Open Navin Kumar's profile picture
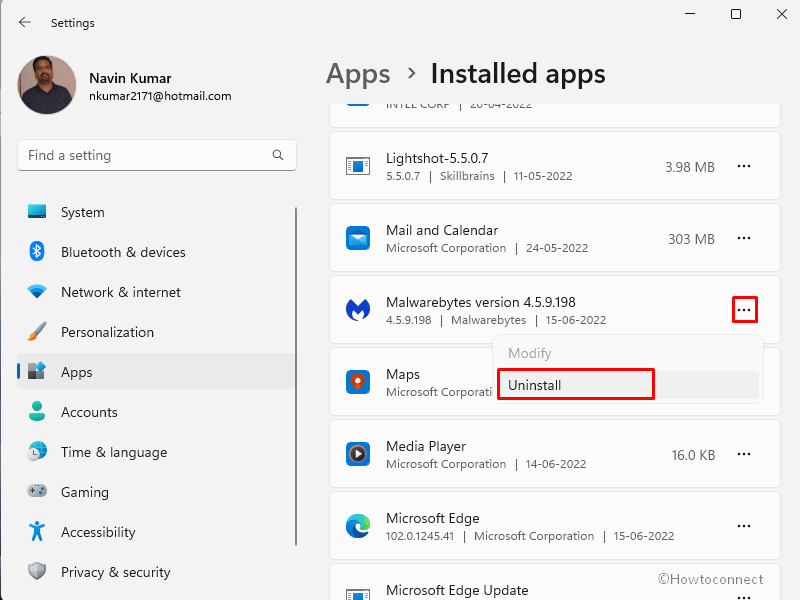Image resolution: width=800 pixels, height=600 pixels. coord(47,85)
